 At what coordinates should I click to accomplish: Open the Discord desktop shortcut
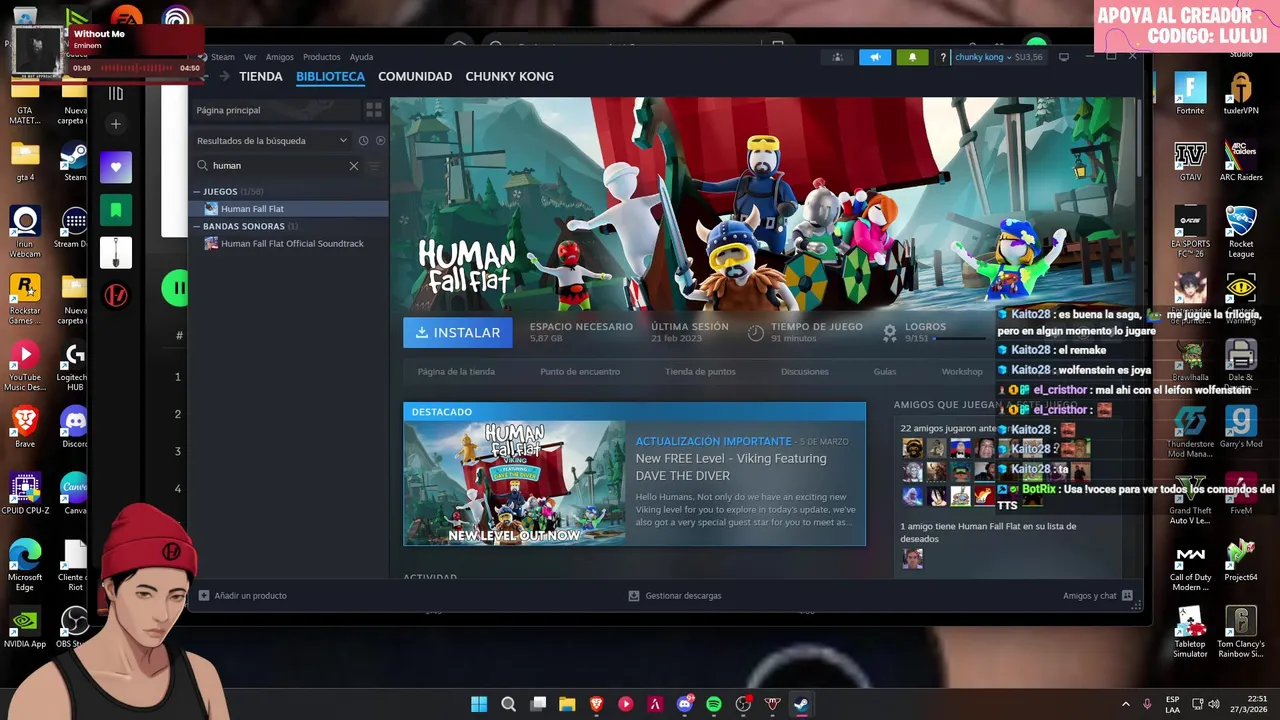click(75, 427)
